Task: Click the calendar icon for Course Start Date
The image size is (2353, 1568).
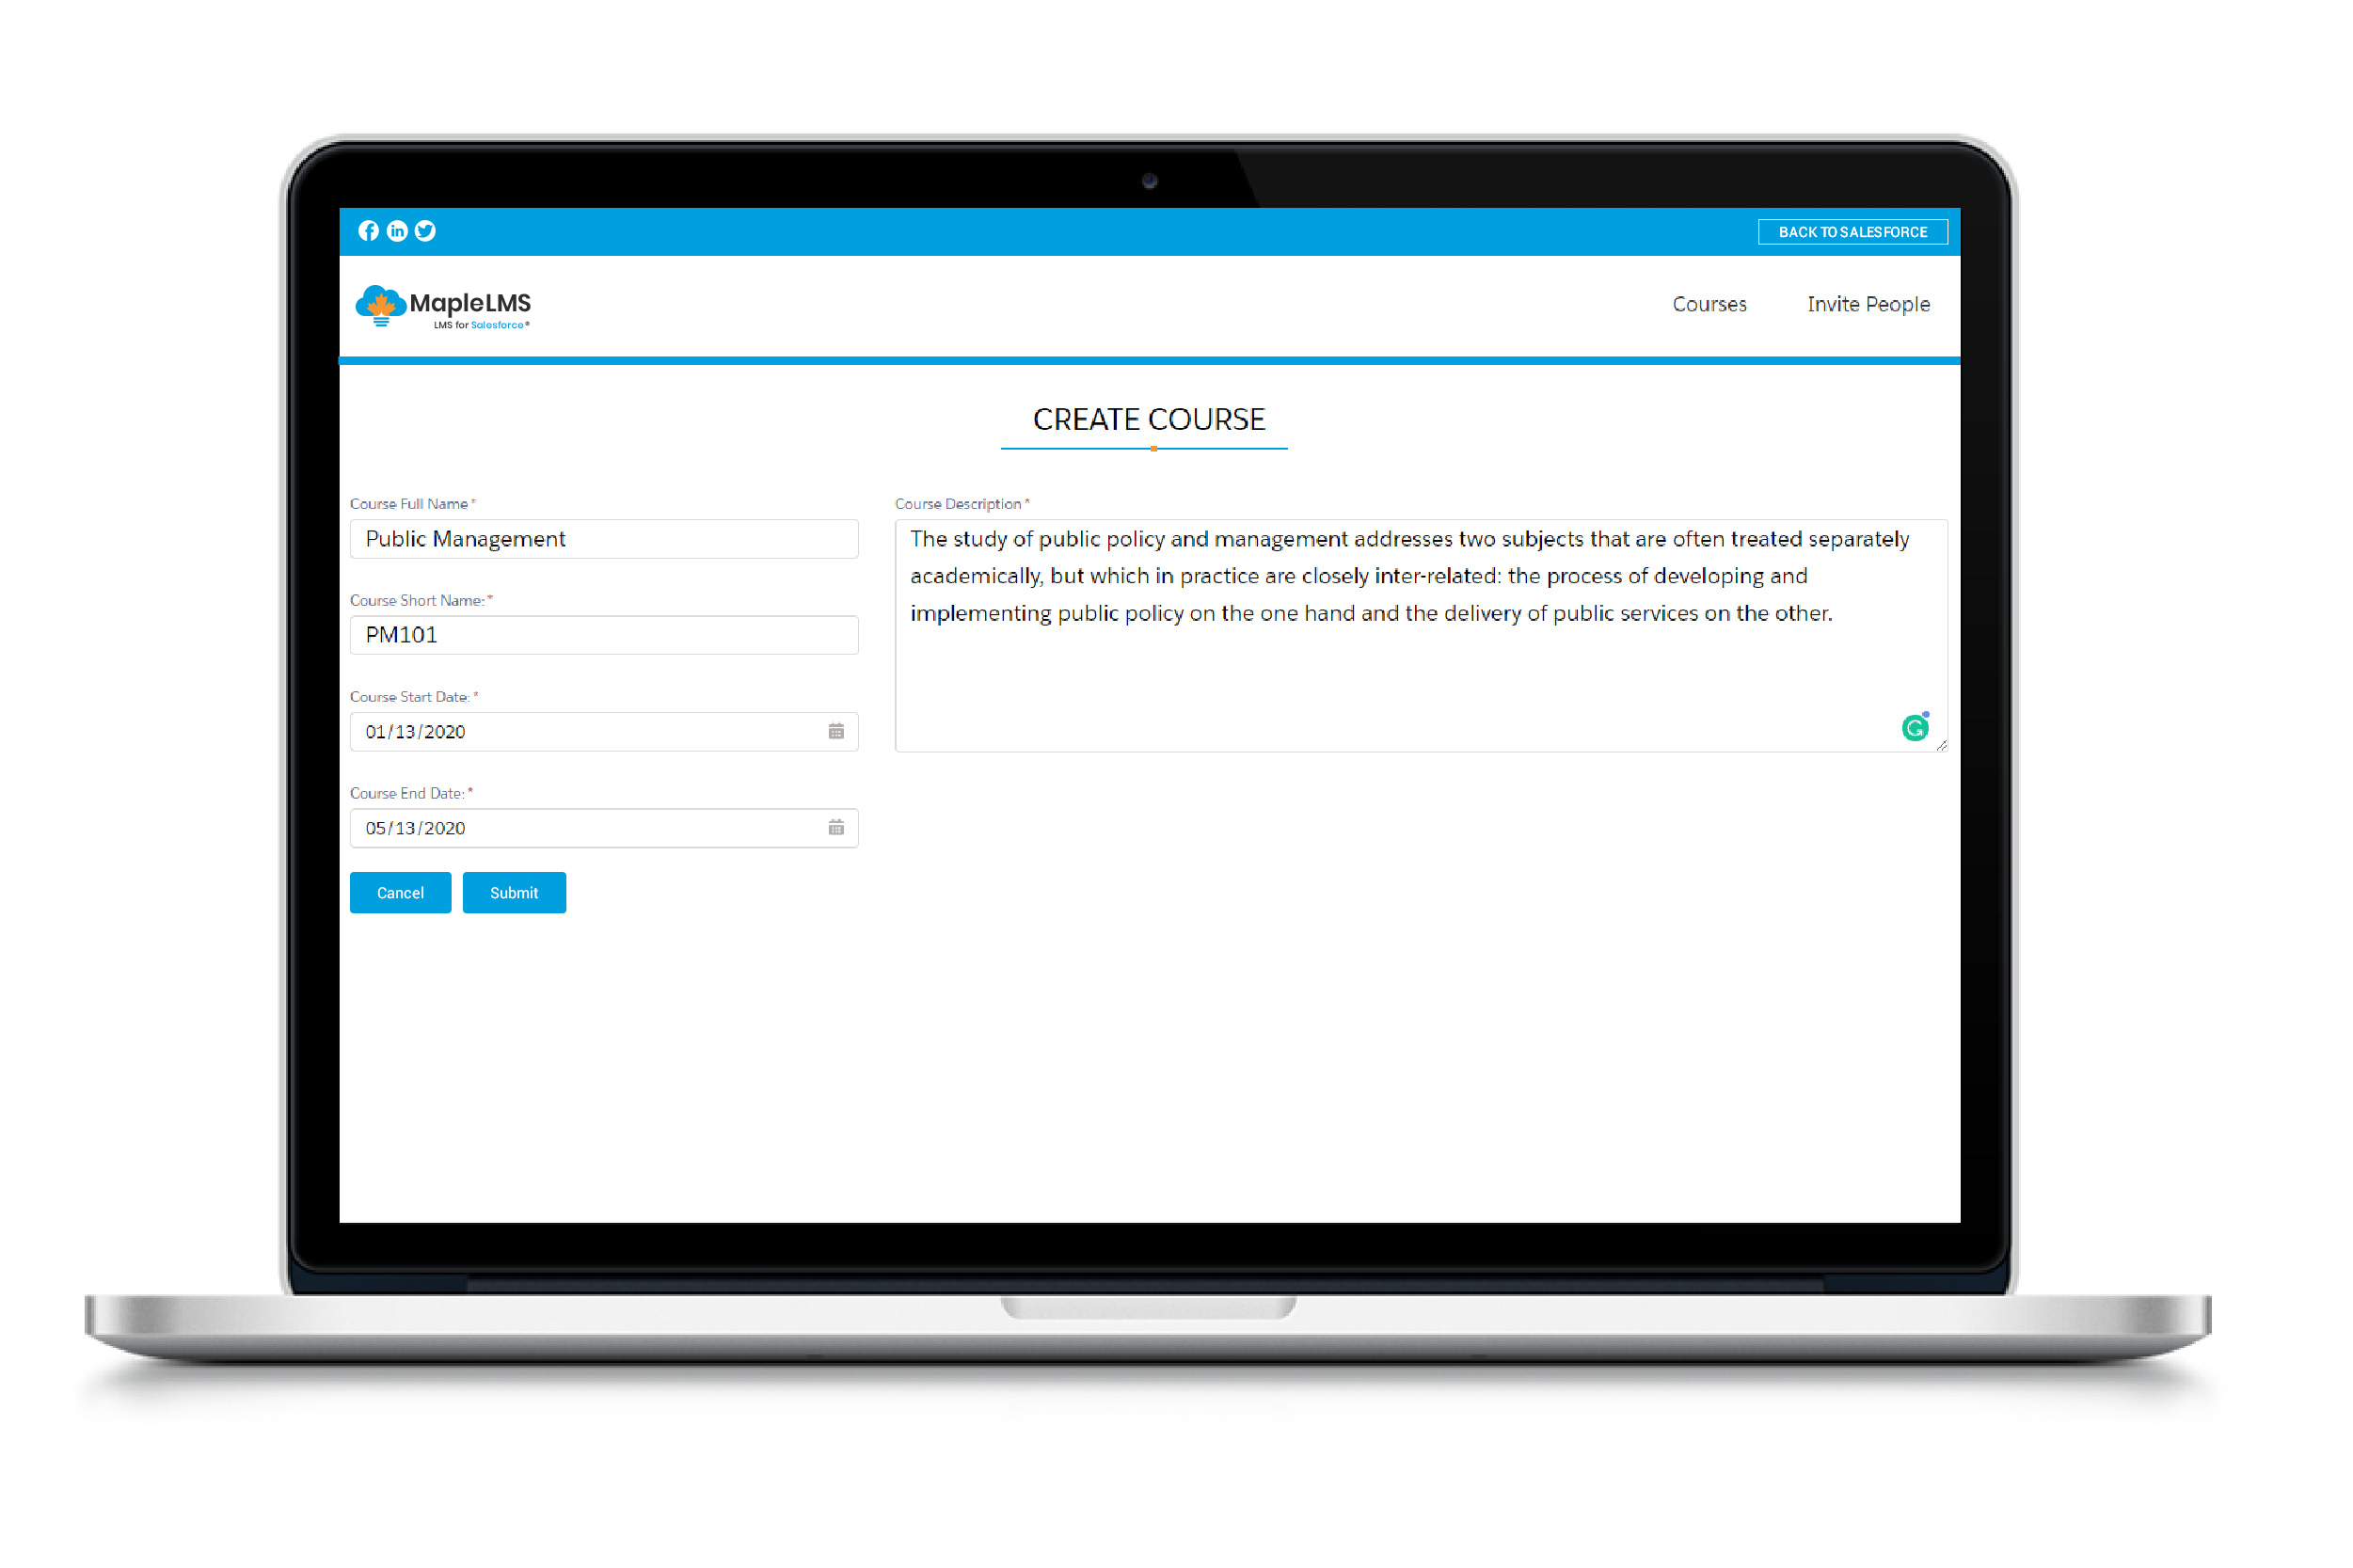Action: 836,732
